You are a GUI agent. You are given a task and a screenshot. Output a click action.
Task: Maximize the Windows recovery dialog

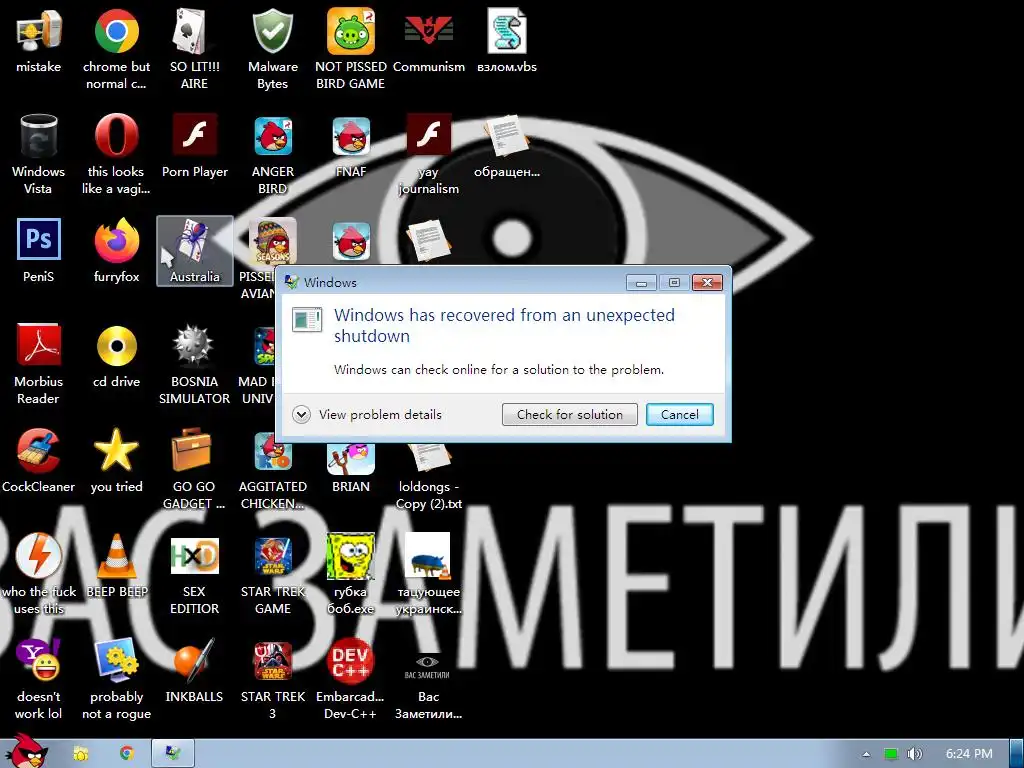point(674,282)
